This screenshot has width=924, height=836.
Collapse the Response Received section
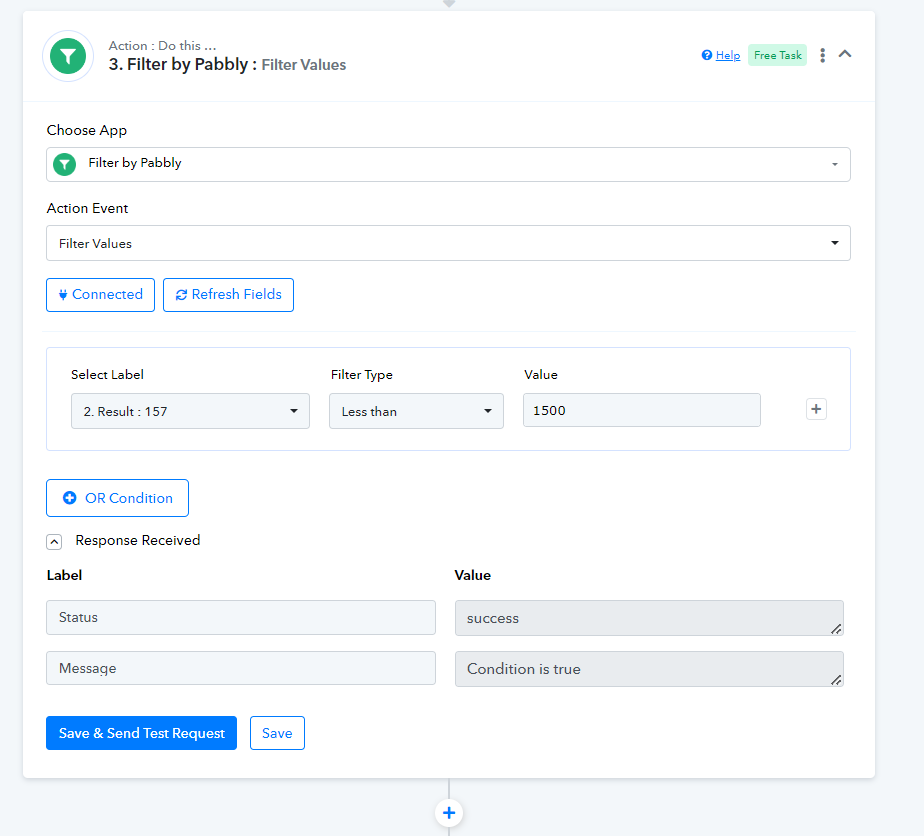point(54,541)
